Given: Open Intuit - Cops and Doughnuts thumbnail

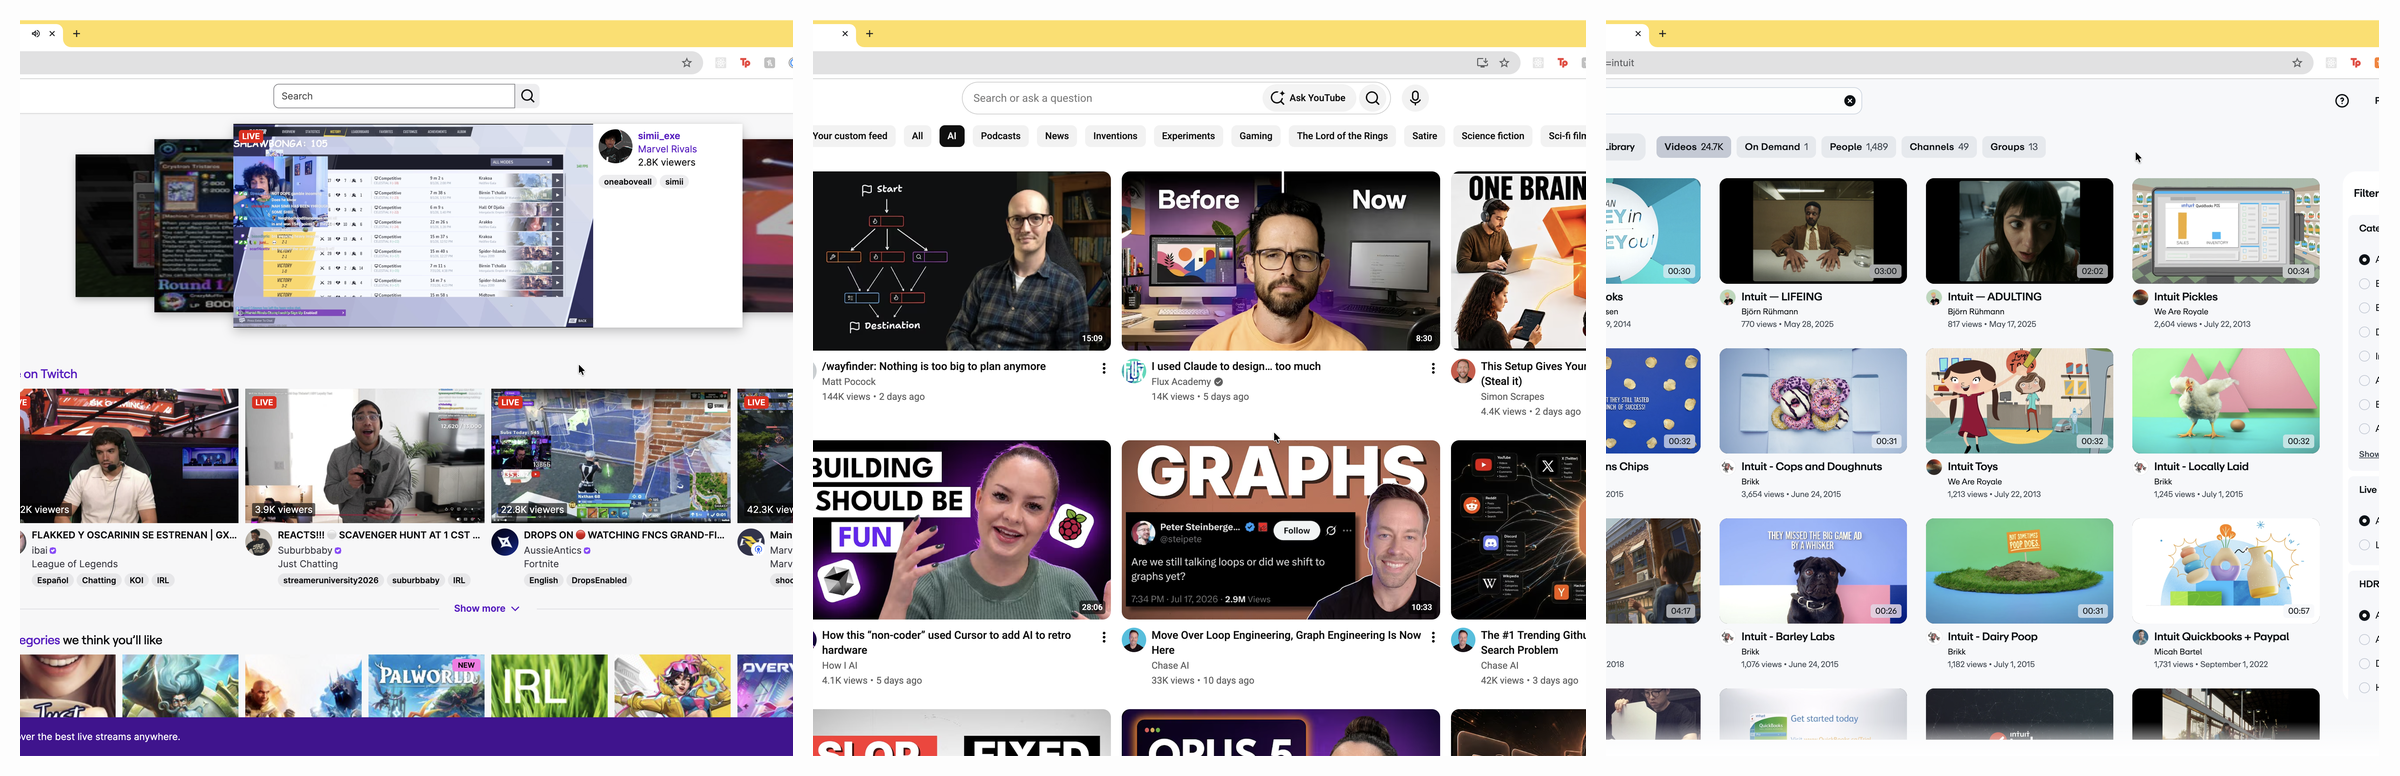Looking at the screenshot, I should click(1813, 401).
